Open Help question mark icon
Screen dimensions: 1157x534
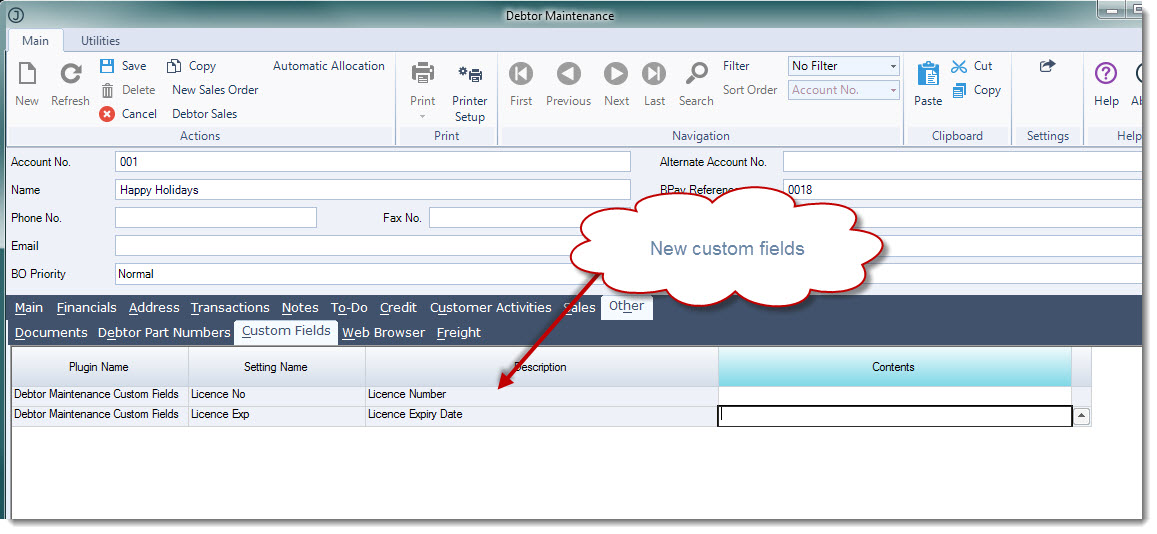[x=1106, y=74]
